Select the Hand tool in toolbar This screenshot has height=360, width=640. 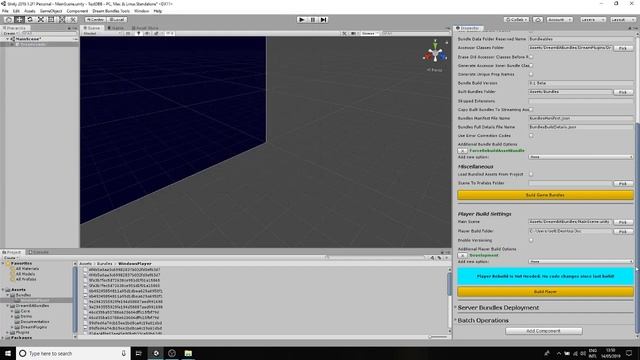tap(9, 20)
